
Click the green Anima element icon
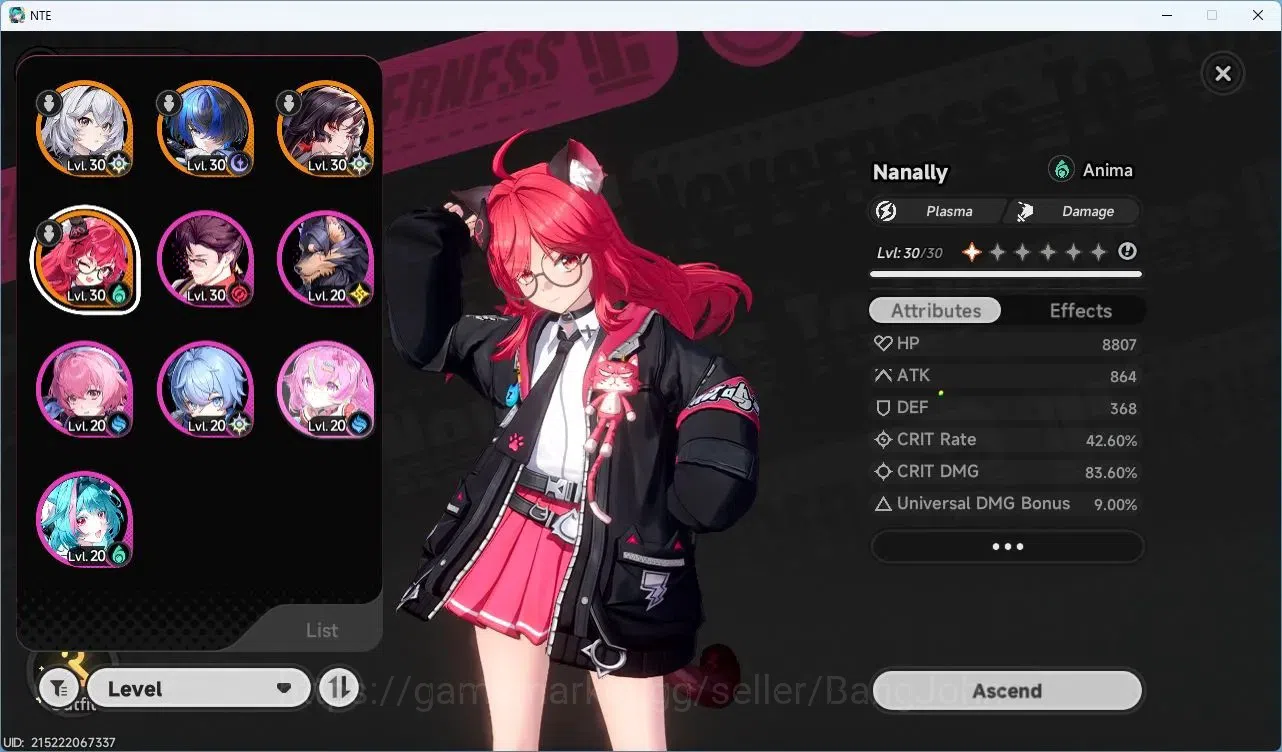tap(1061, 170)
